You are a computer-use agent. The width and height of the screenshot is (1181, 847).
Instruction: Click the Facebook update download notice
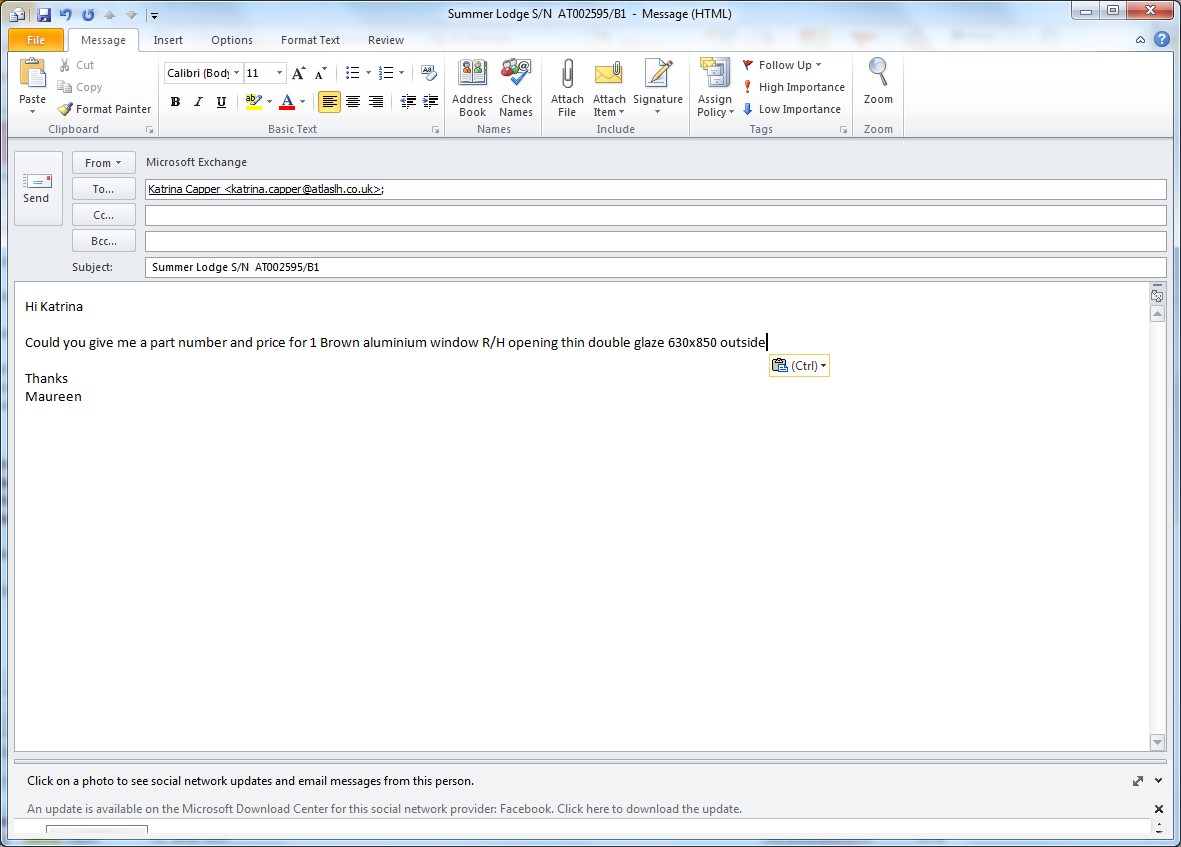[x=384, y=809]
